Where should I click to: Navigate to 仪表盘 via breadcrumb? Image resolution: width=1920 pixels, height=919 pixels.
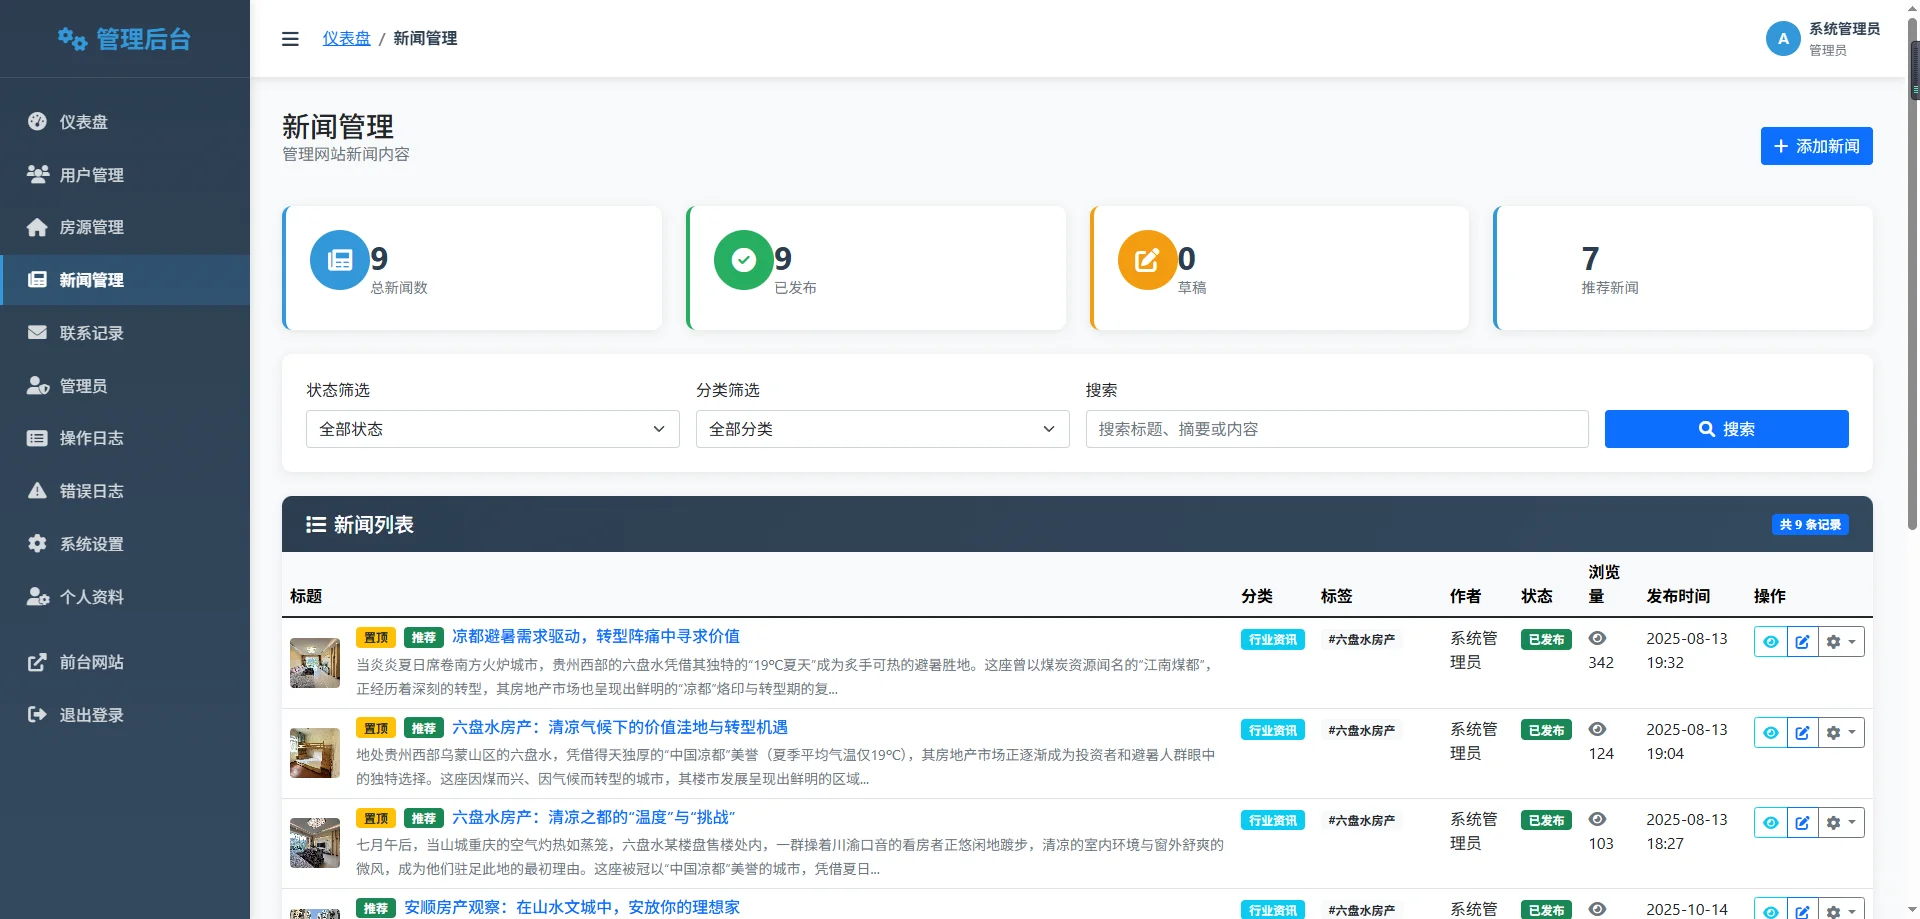click(346, 38)
